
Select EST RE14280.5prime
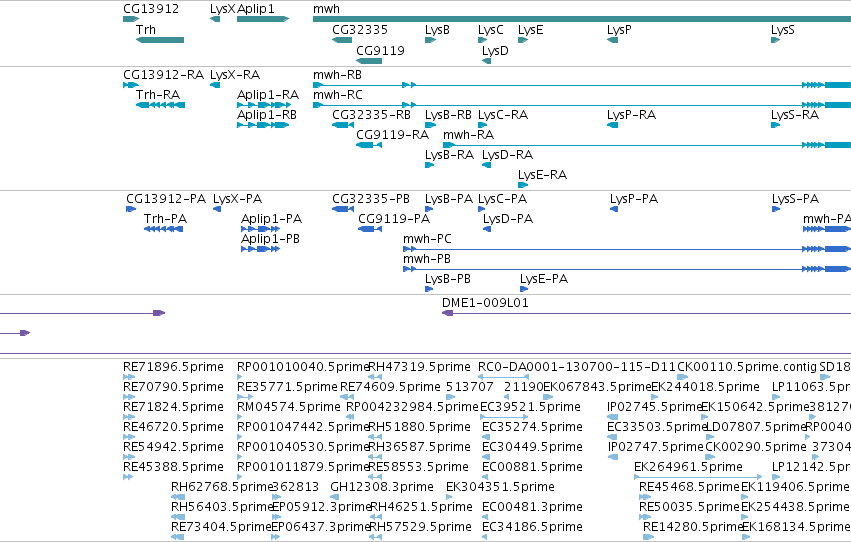click(649, 537)
